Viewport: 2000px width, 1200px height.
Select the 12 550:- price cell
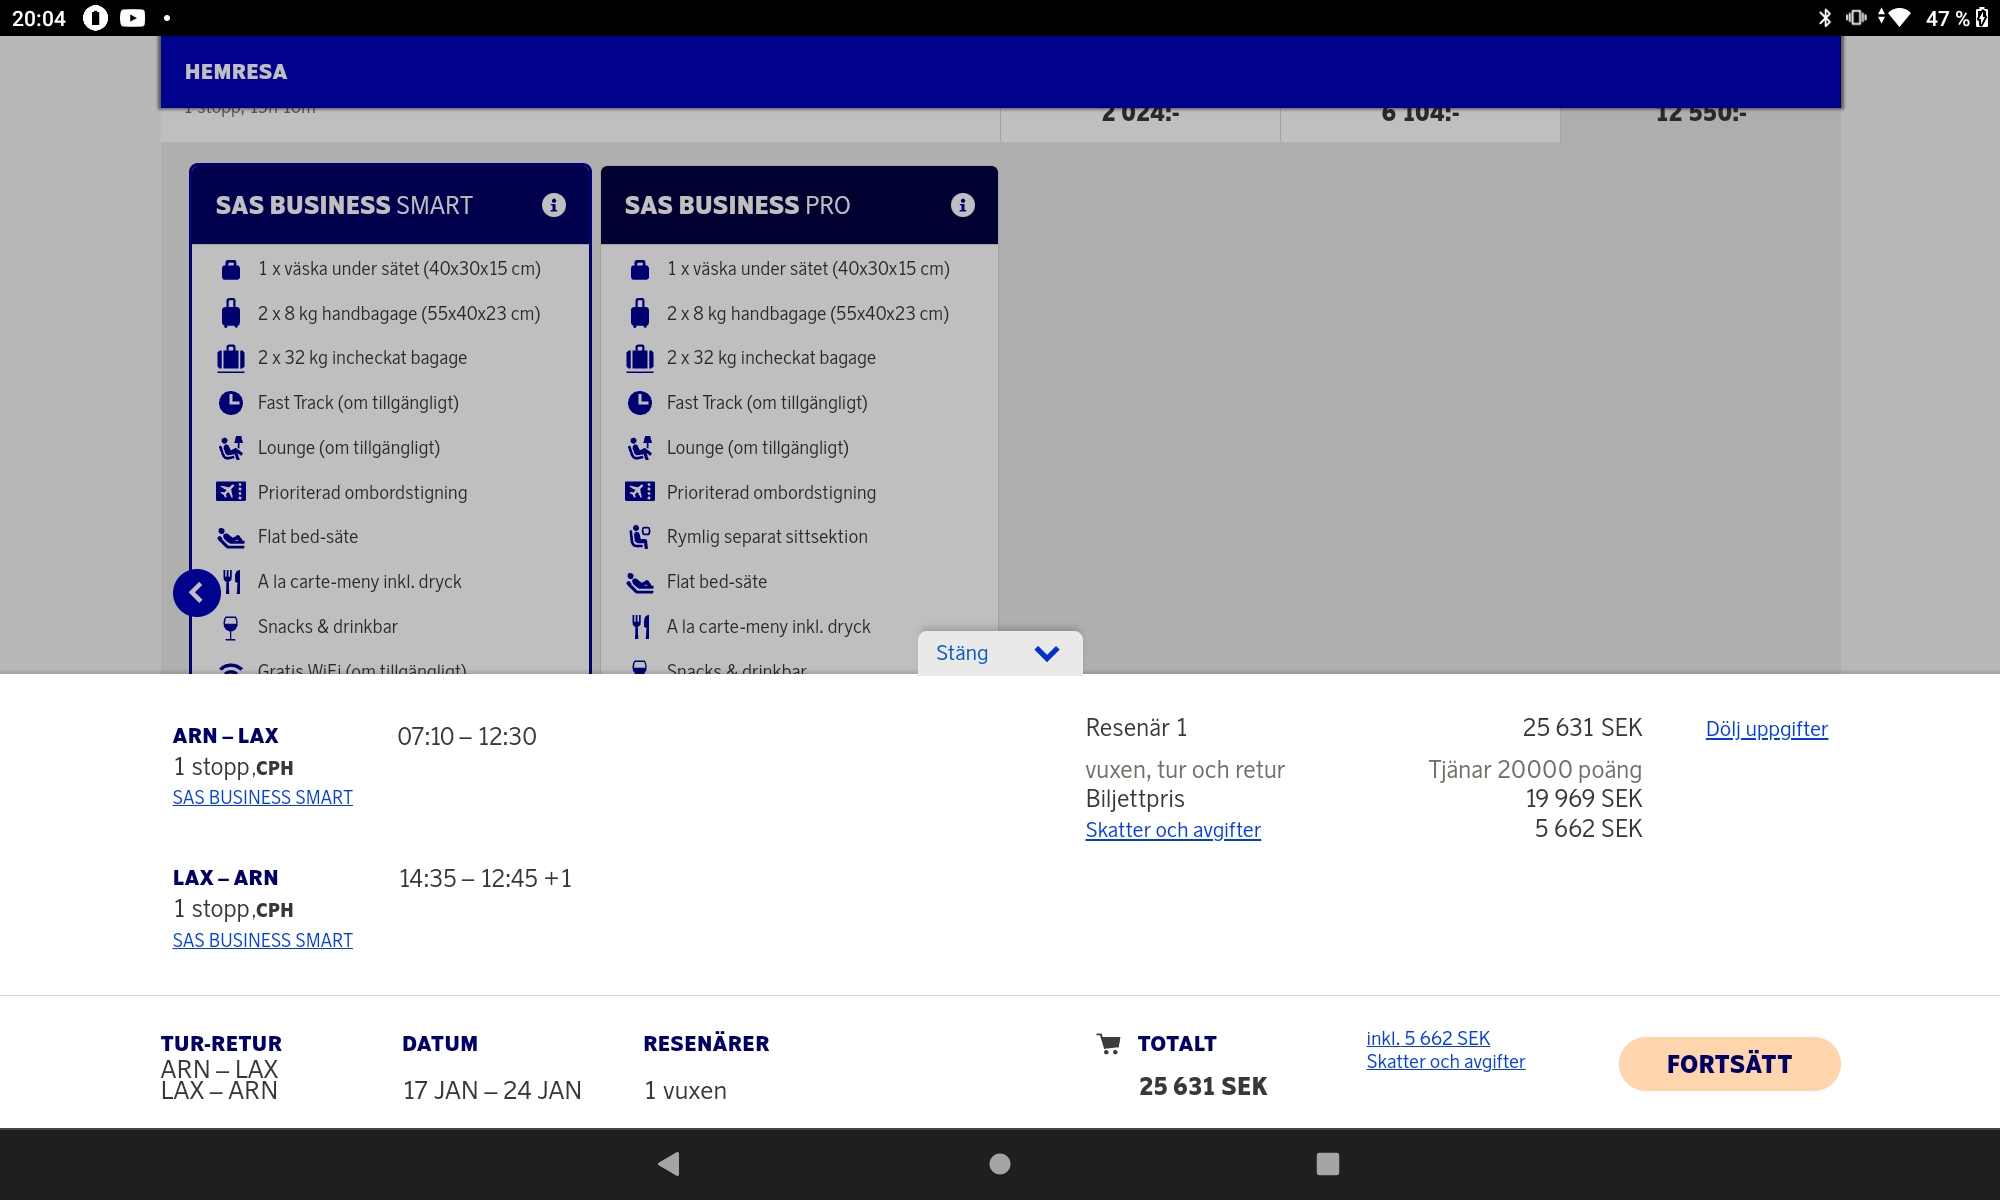(x=1700, y=122)
